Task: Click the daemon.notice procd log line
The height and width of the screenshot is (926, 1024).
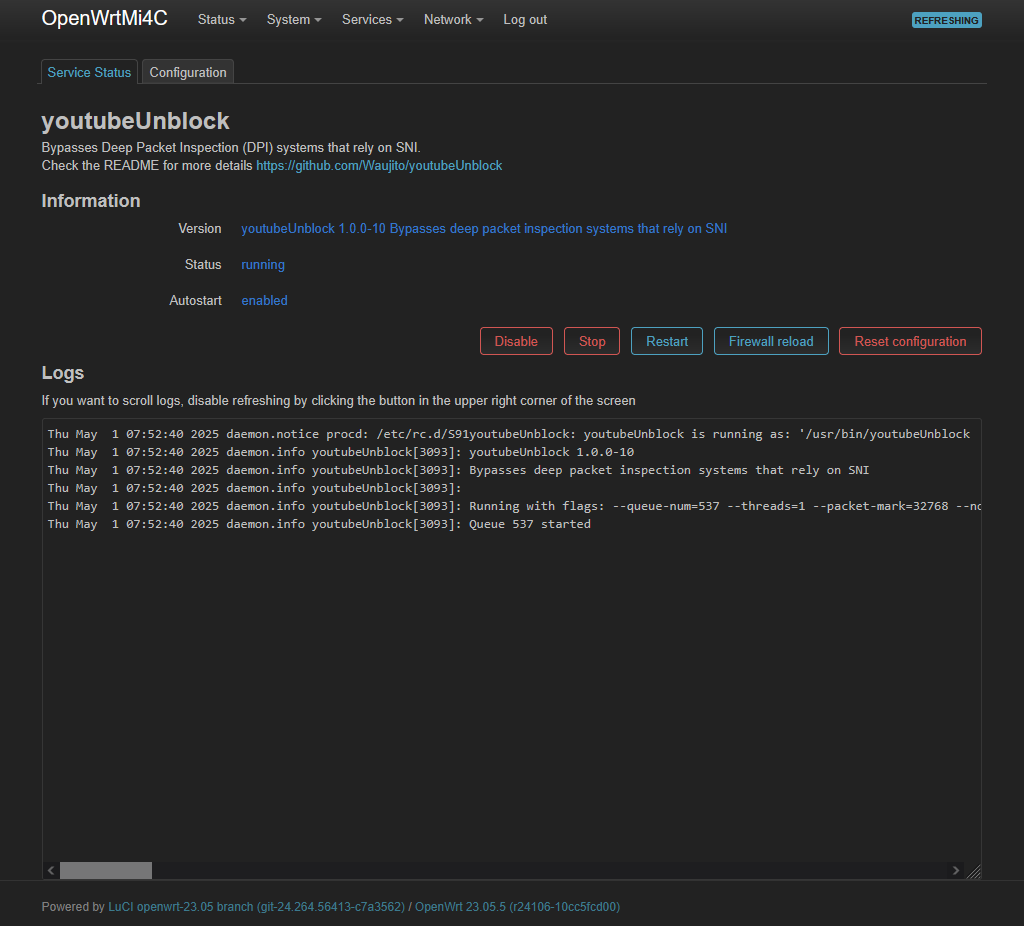Action: (x=509, y=434)
